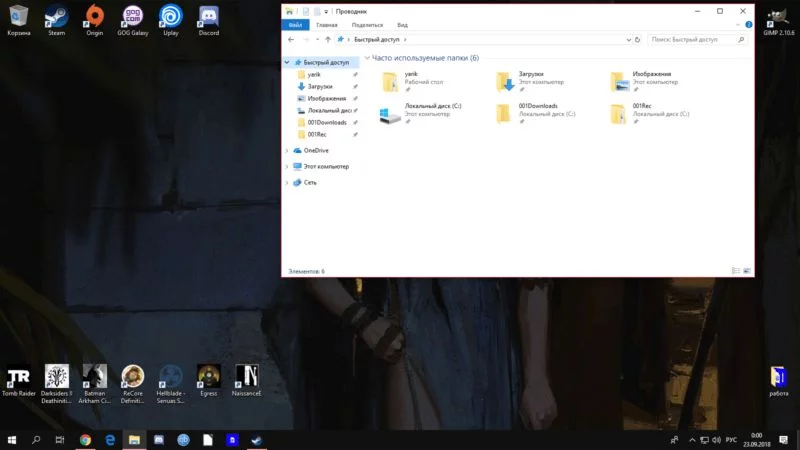800x450 pixels.
Task: Select the Изображения folder tile
Action: point(644,82)
